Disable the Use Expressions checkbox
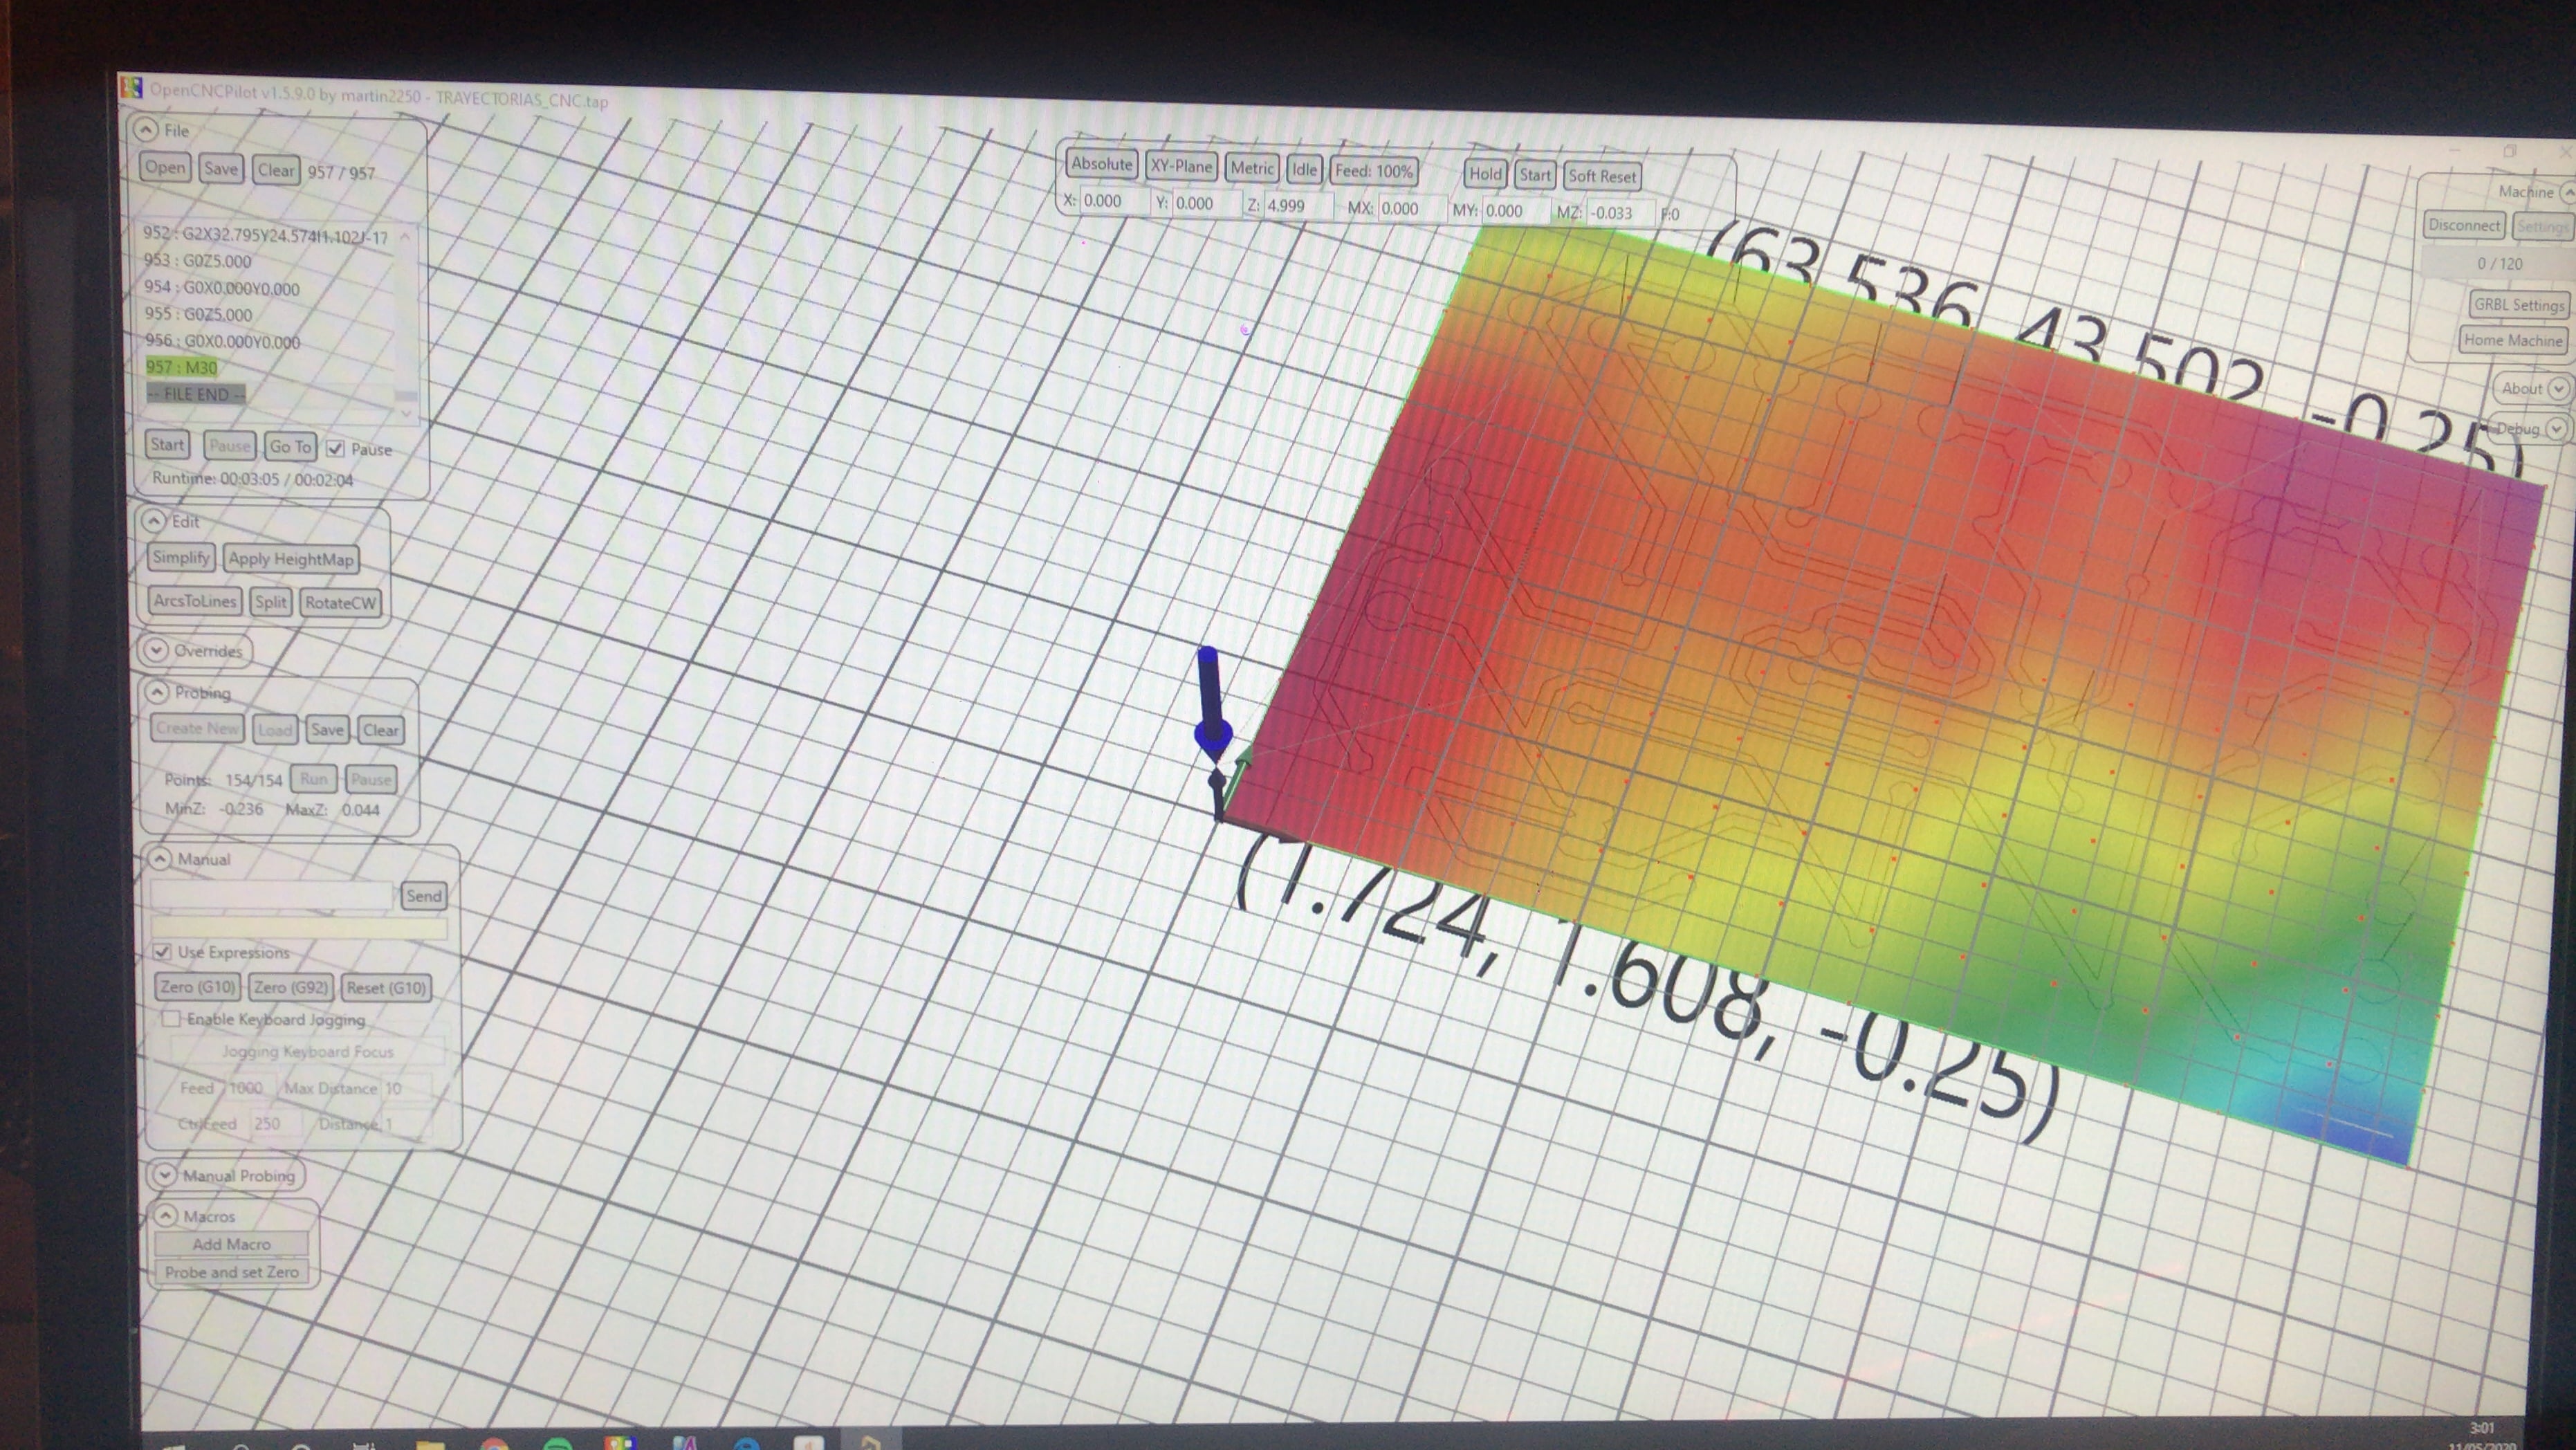2576x1450 pixels. (x=162, y=951)
